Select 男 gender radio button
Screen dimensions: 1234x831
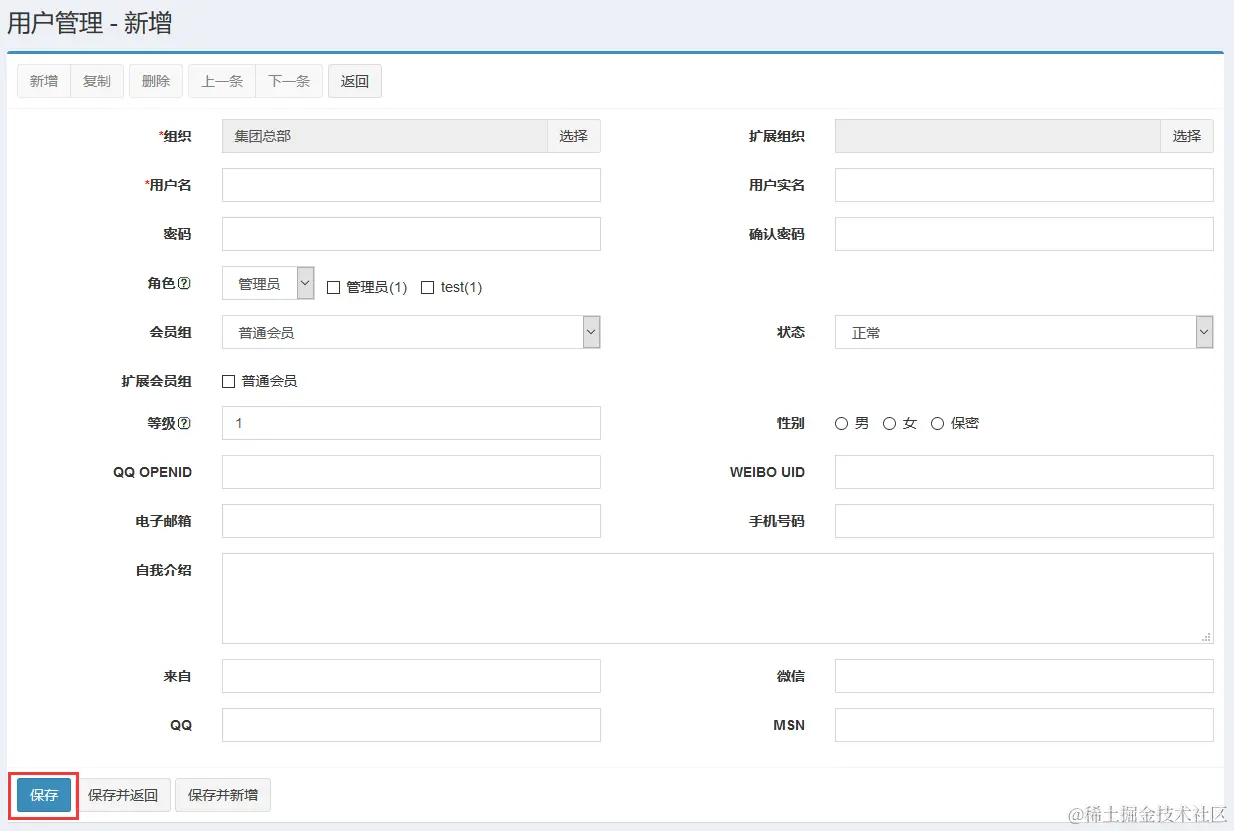tap(842, 424)
